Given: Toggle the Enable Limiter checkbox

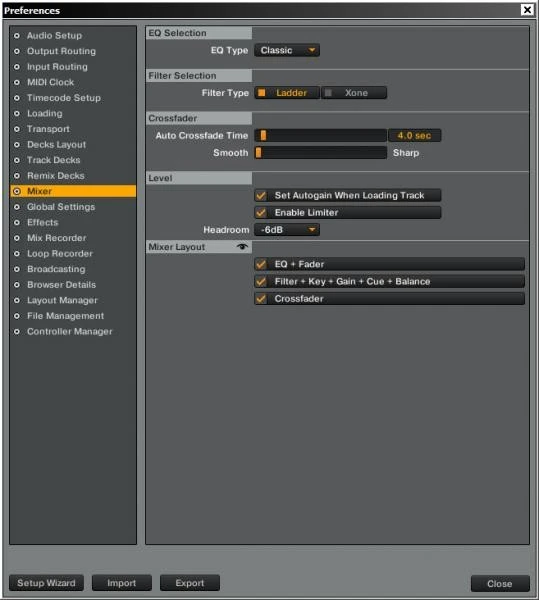Looking at the screenshot, I should coord(347,212).
